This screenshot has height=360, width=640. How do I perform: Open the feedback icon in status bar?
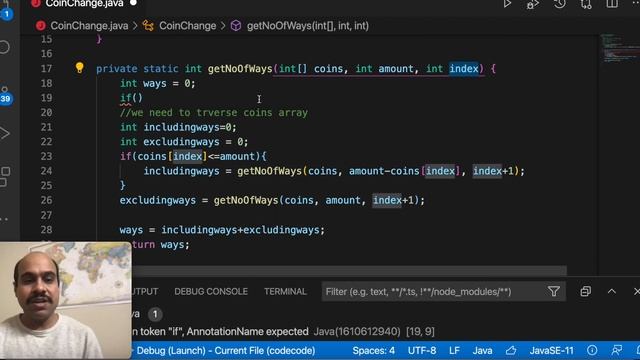[x=617, y=350]
